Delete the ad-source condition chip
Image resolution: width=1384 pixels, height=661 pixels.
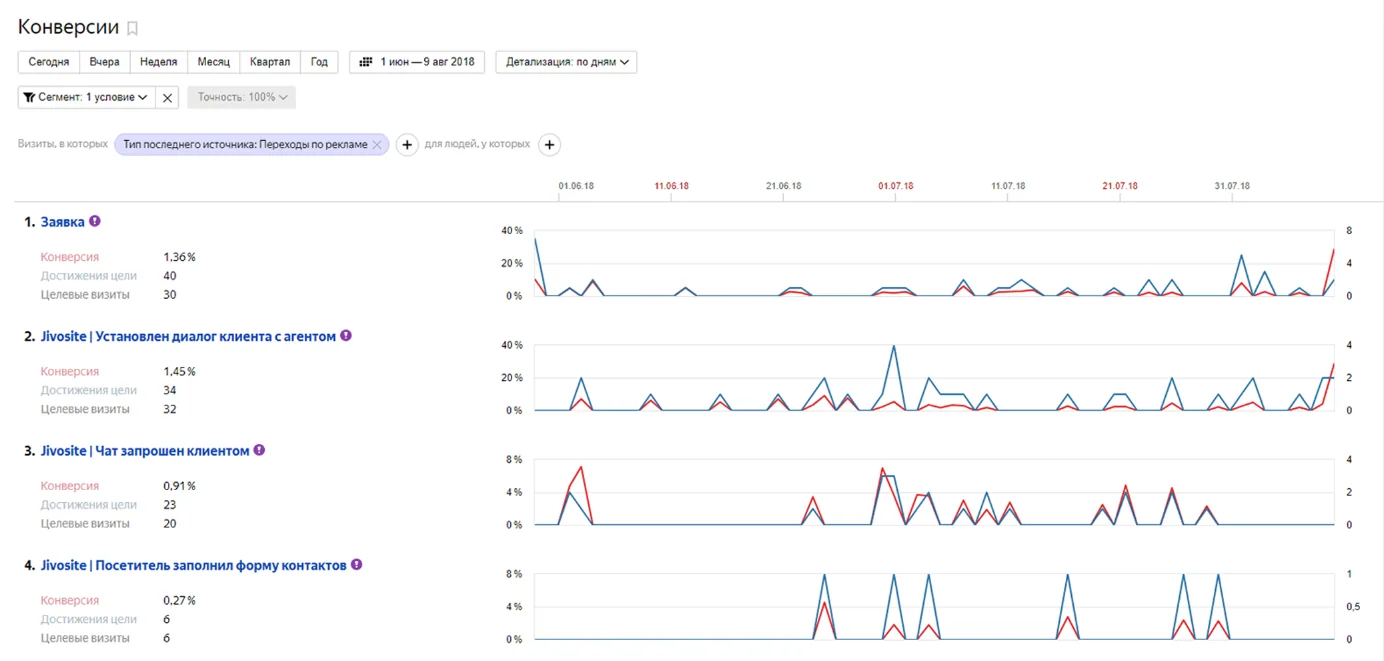tap(376, 145)
